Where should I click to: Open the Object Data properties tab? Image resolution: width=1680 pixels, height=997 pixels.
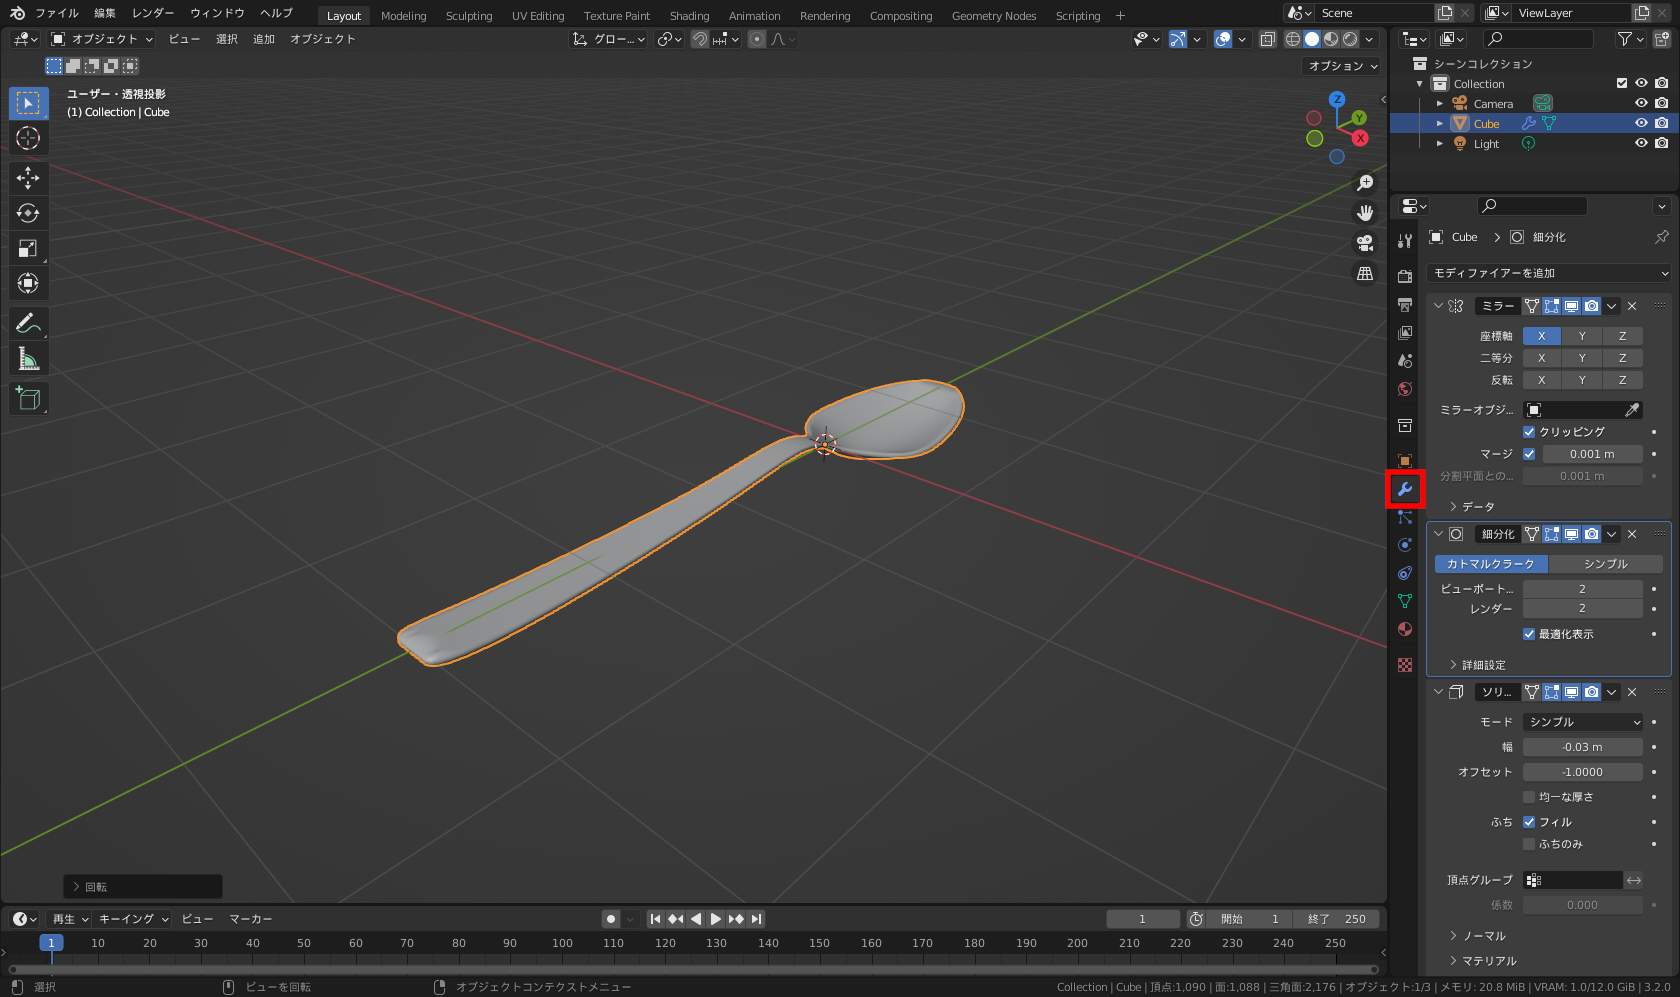(1405, 601)
